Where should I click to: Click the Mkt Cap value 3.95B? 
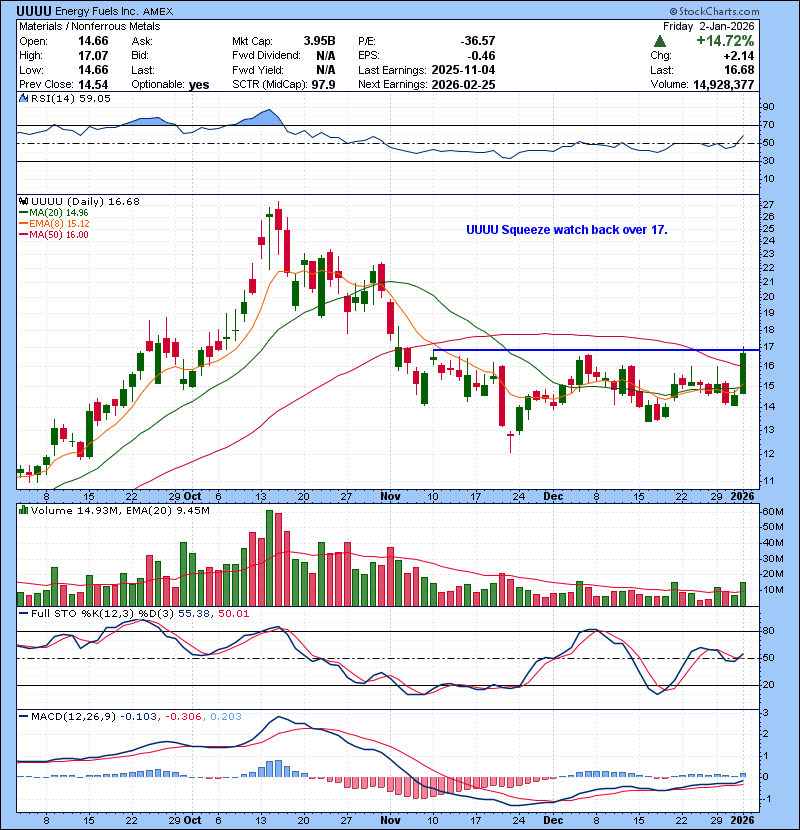coord(319,41)
